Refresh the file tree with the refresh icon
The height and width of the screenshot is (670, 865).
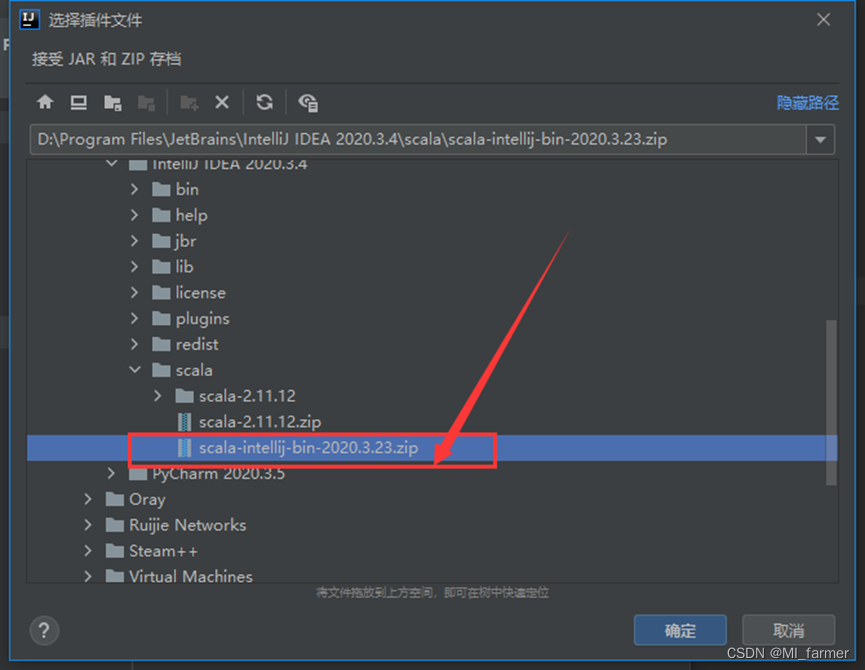[263, 102]
